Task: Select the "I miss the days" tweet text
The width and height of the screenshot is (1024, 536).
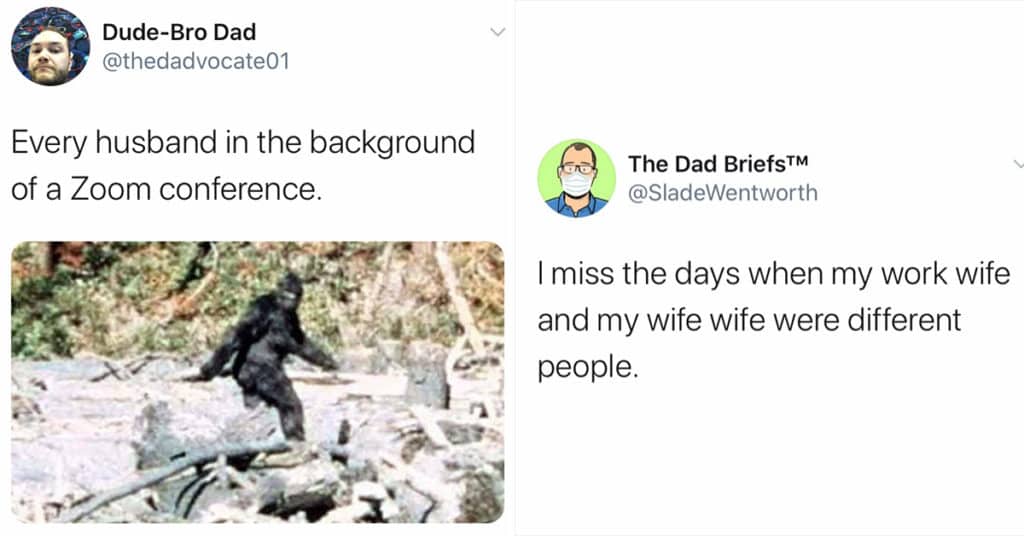Action: [x=774, y=320]
